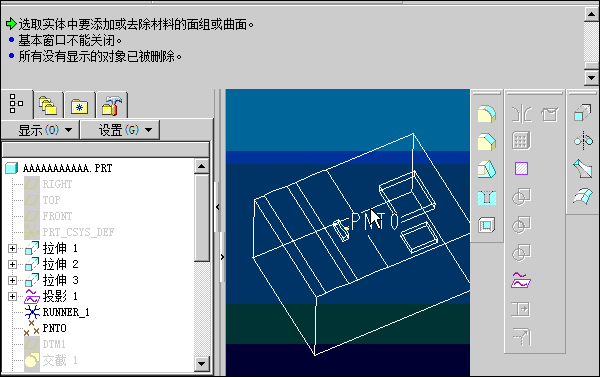Select the Hole tool icon

[487, 197]
